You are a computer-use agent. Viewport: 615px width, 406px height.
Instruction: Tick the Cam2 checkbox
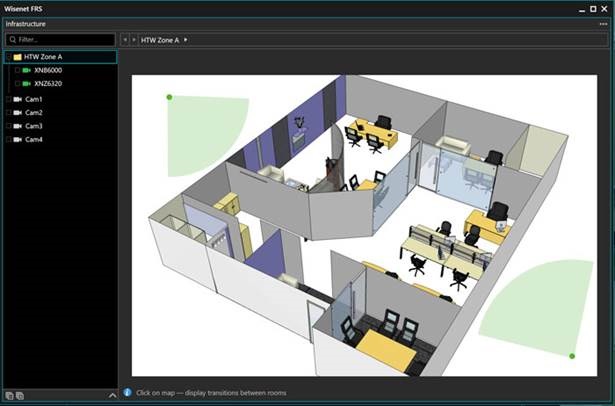coord(8,113)
